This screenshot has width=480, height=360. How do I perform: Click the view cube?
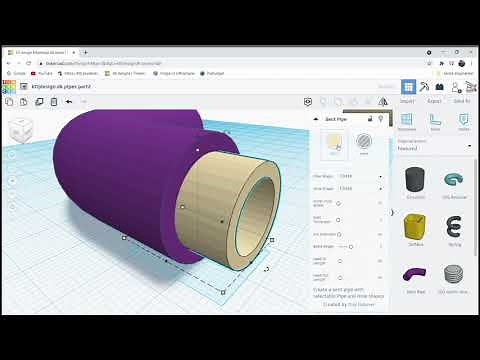point(21,130)
